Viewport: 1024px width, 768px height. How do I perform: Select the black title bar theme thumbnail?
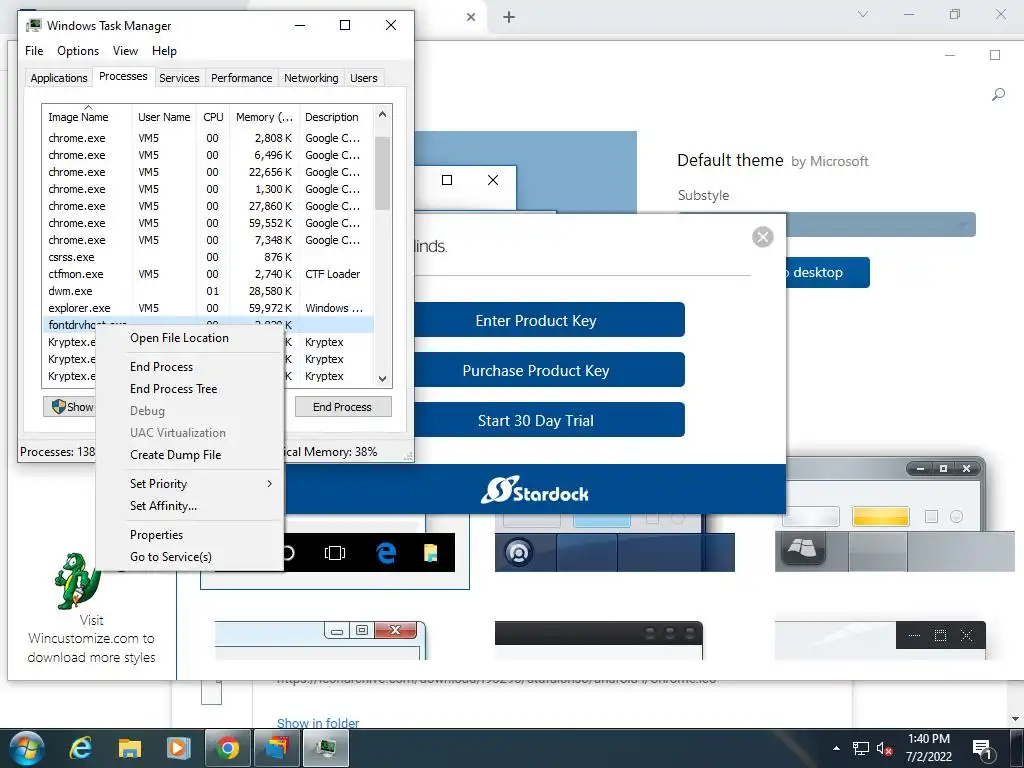(x=599, y=641)
